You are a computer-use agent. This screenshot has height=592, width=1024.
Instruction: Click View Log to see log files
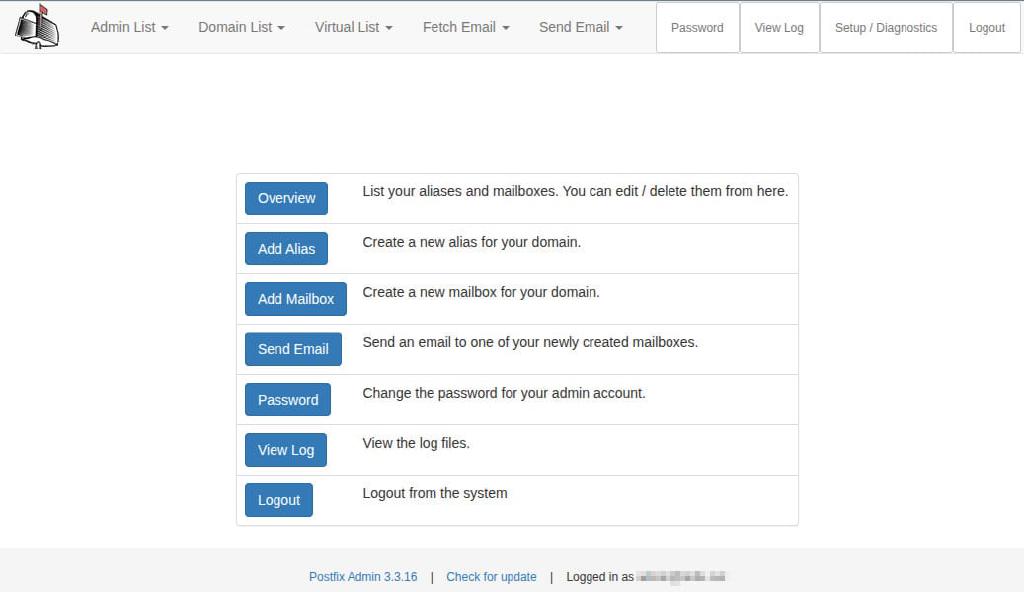point(285,450)
